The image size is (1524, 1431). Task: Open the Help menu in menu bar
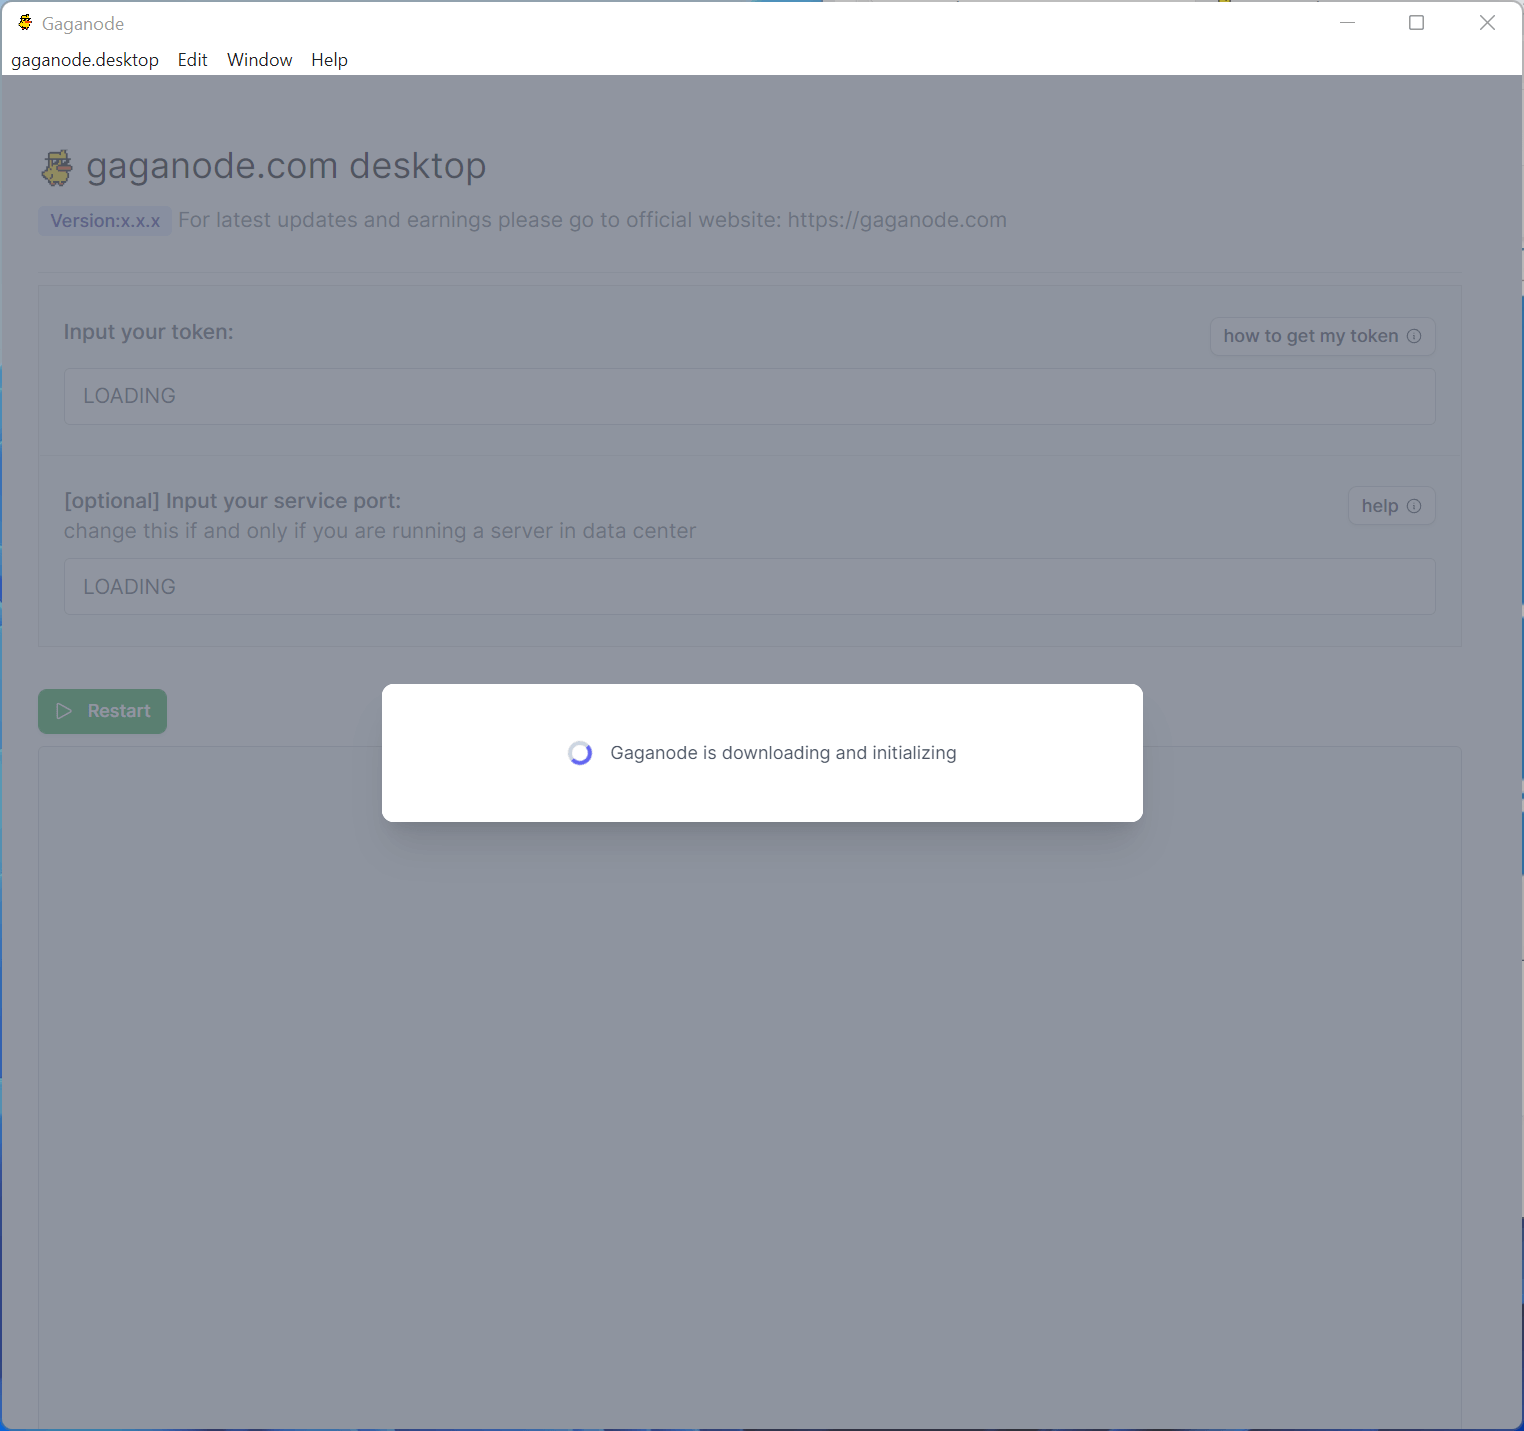(x=329, y=60)
